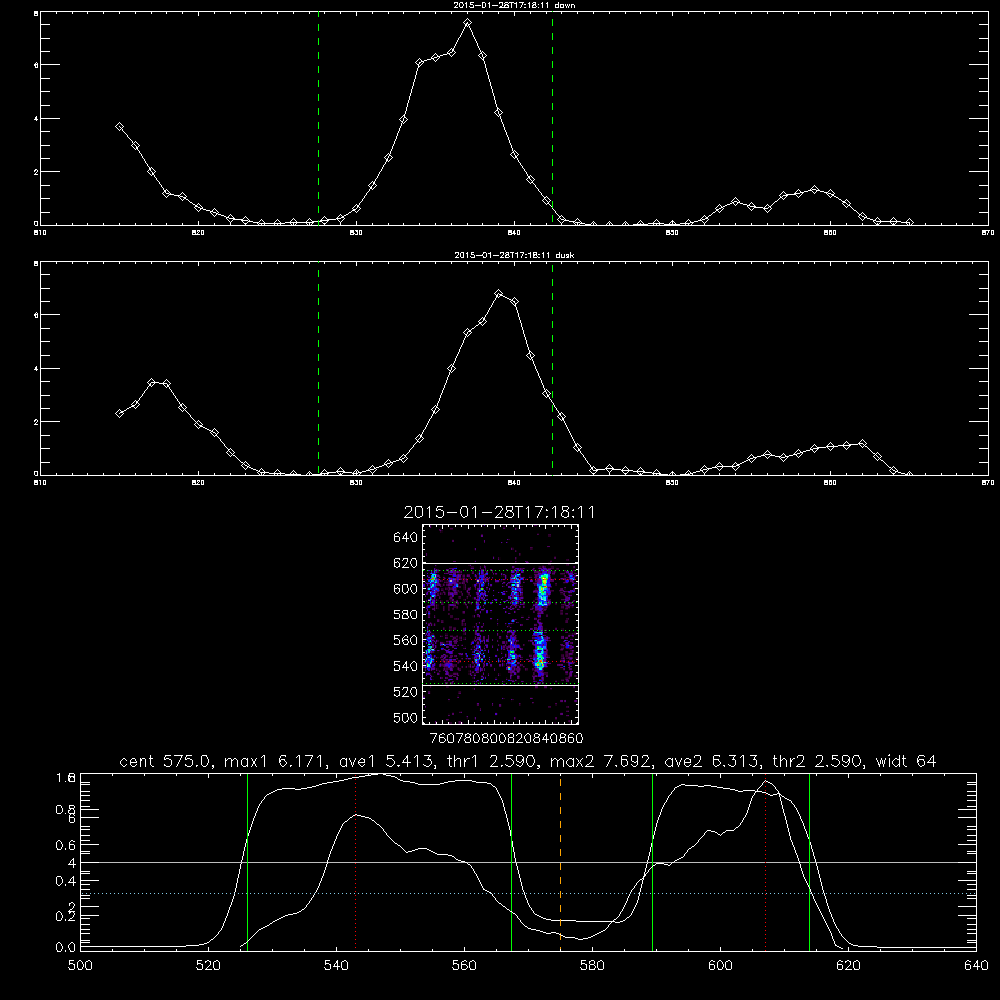The width and height of the screenshot is (1000, 1000).
Task: Click the green vertical line just right of orange line
Action: [x=652, y=862]
